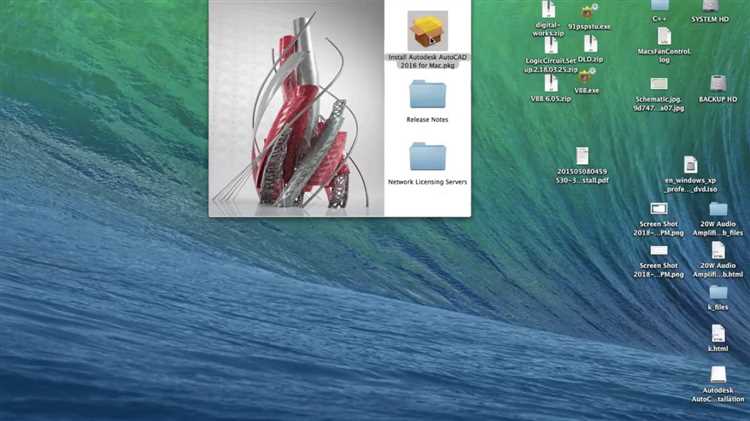Select the C++ folder on desktop
750x421 pixels.
tap(660, 5)
